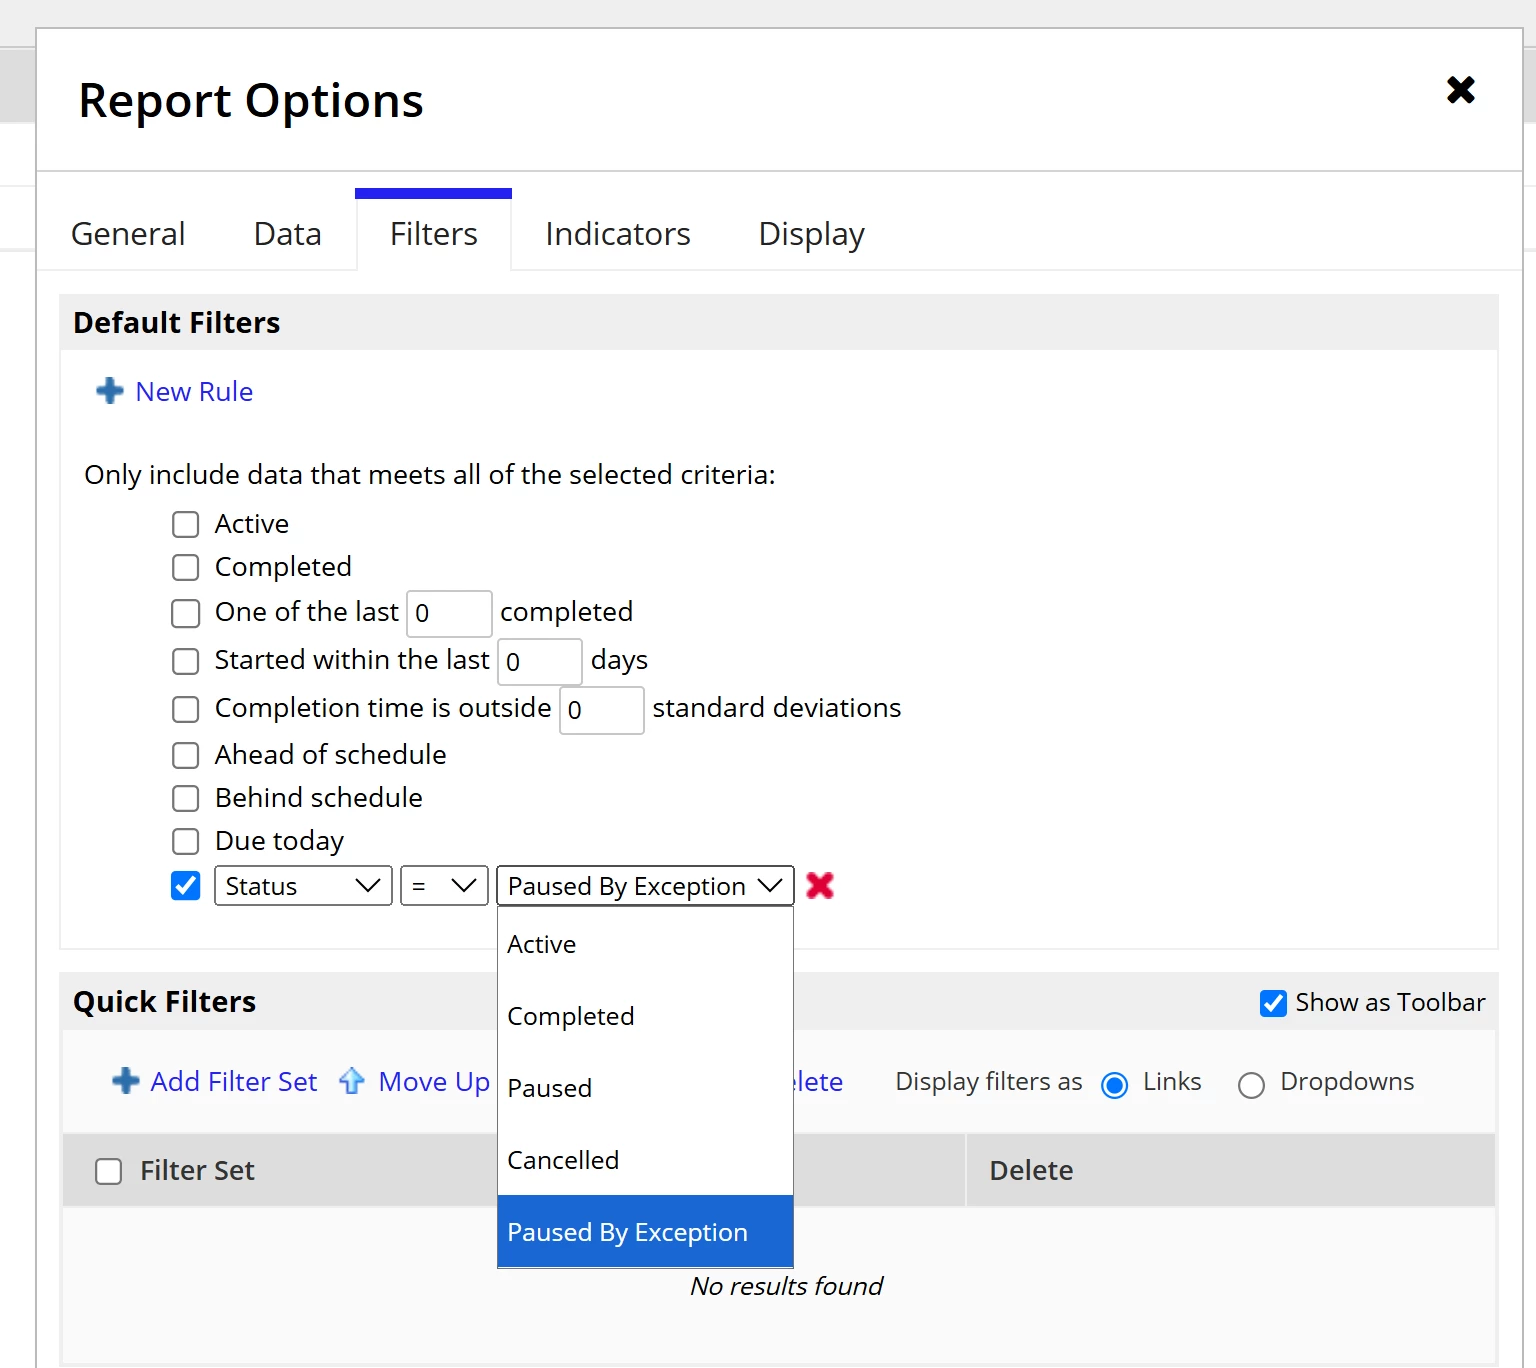Add a New Rule link
1536x1368 pixels.
click(x=194, y=392)
